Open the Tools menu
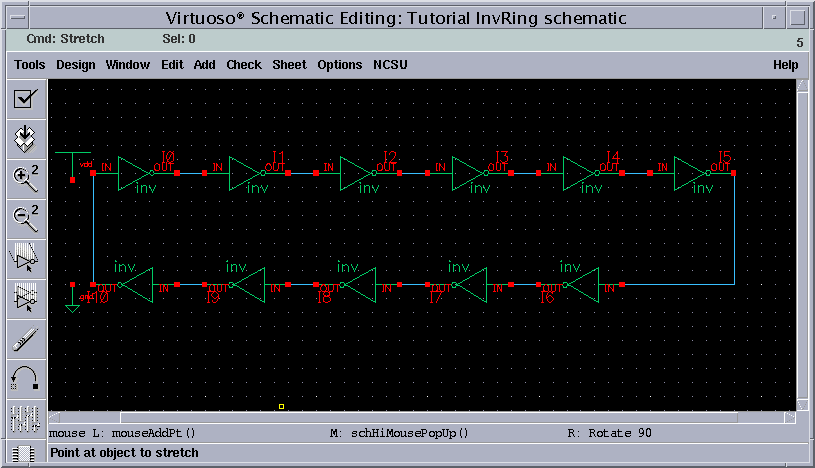Screen dimensions: 815x468 click(x=30, y=65)
